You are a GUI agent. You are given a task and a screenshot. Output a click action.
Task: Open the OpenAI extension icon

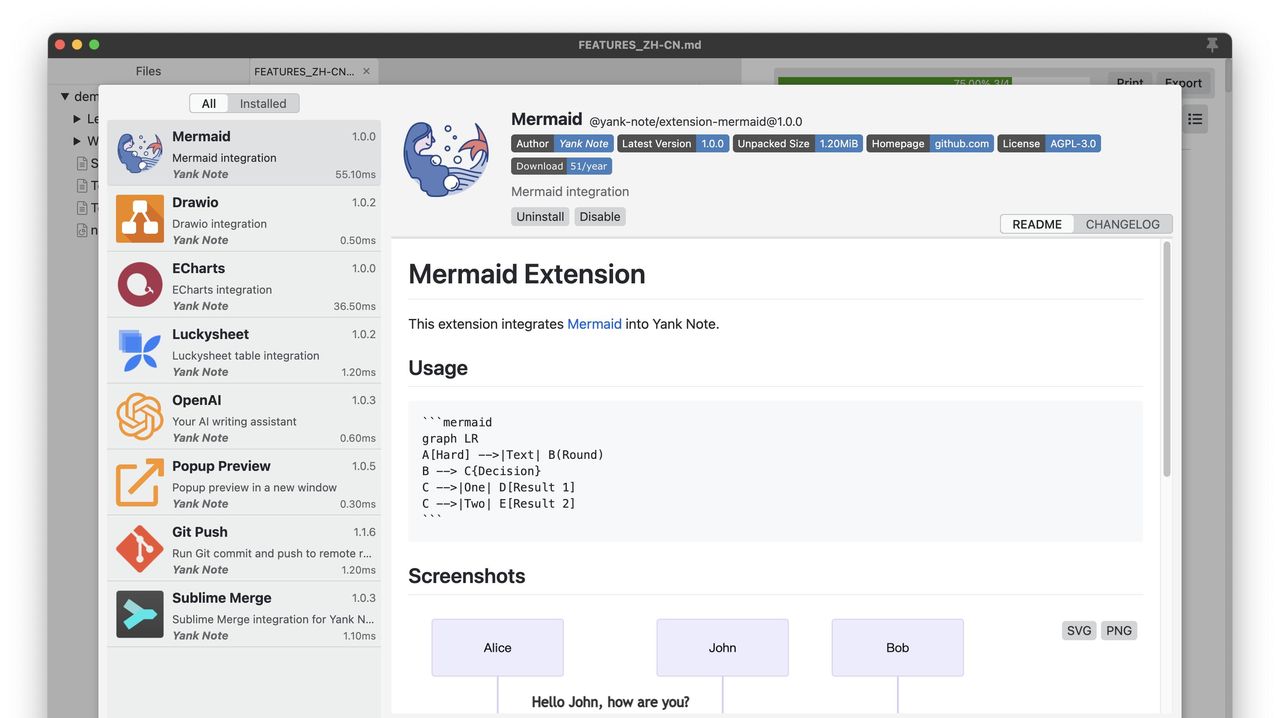[x=140, y=417]
